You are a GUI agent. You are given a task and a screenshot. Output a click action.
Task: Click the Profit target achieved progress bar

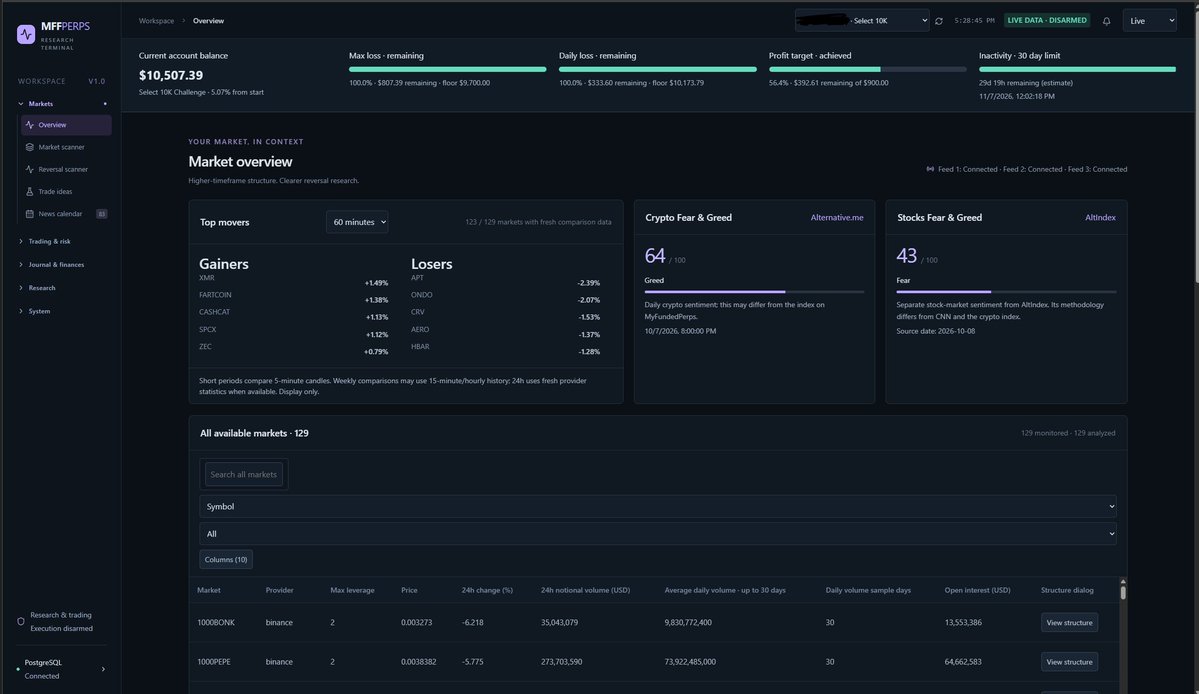coord(867,70)
